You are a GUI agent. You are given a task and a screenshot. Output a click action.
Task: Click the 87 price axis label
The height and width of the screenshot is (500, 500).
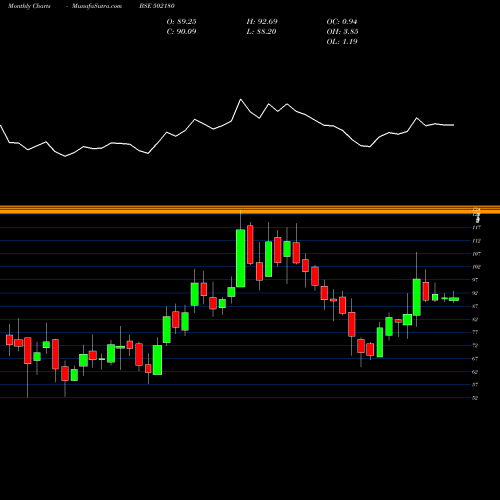(x=475, y=306)
